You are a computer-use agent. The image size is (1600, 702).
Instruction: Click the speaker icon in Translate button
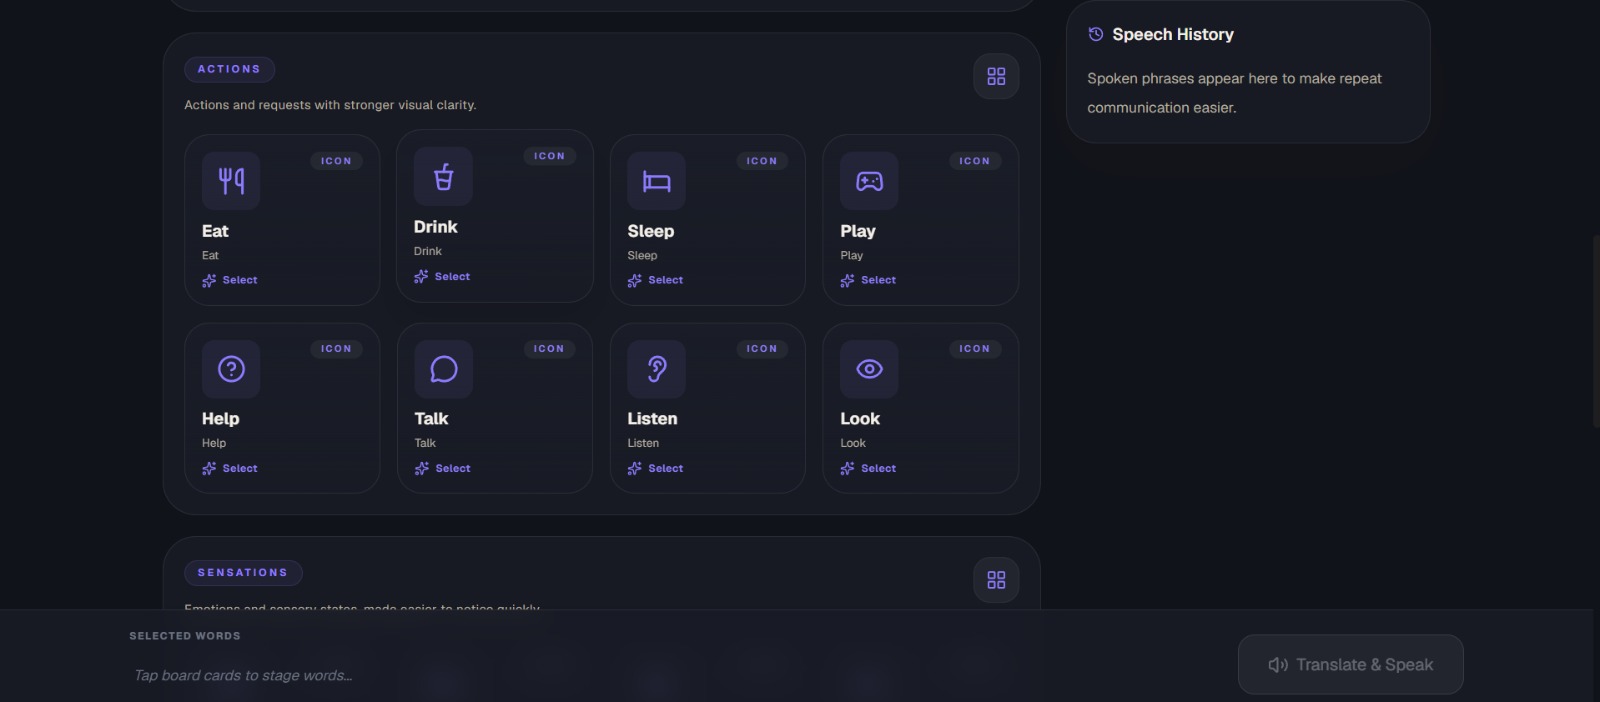[1278, 665]
